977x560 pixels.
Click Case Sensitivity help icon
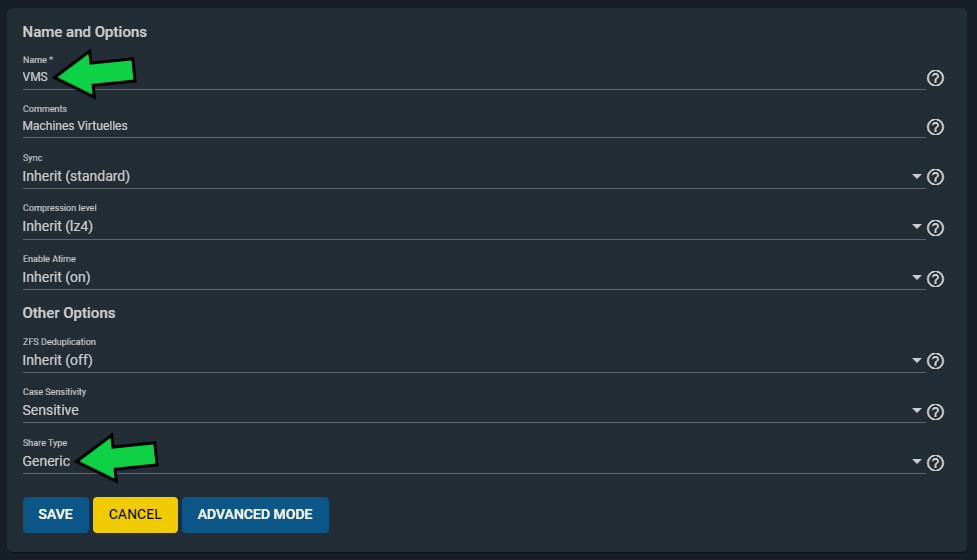pyautogui.click(x=935, y=412)
